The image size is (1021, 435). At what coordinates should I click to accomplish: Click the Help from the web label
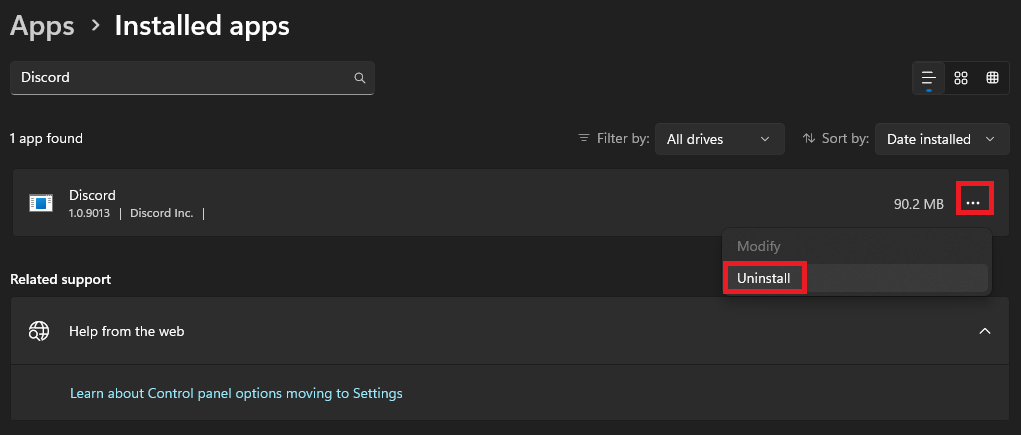point(126,331)
